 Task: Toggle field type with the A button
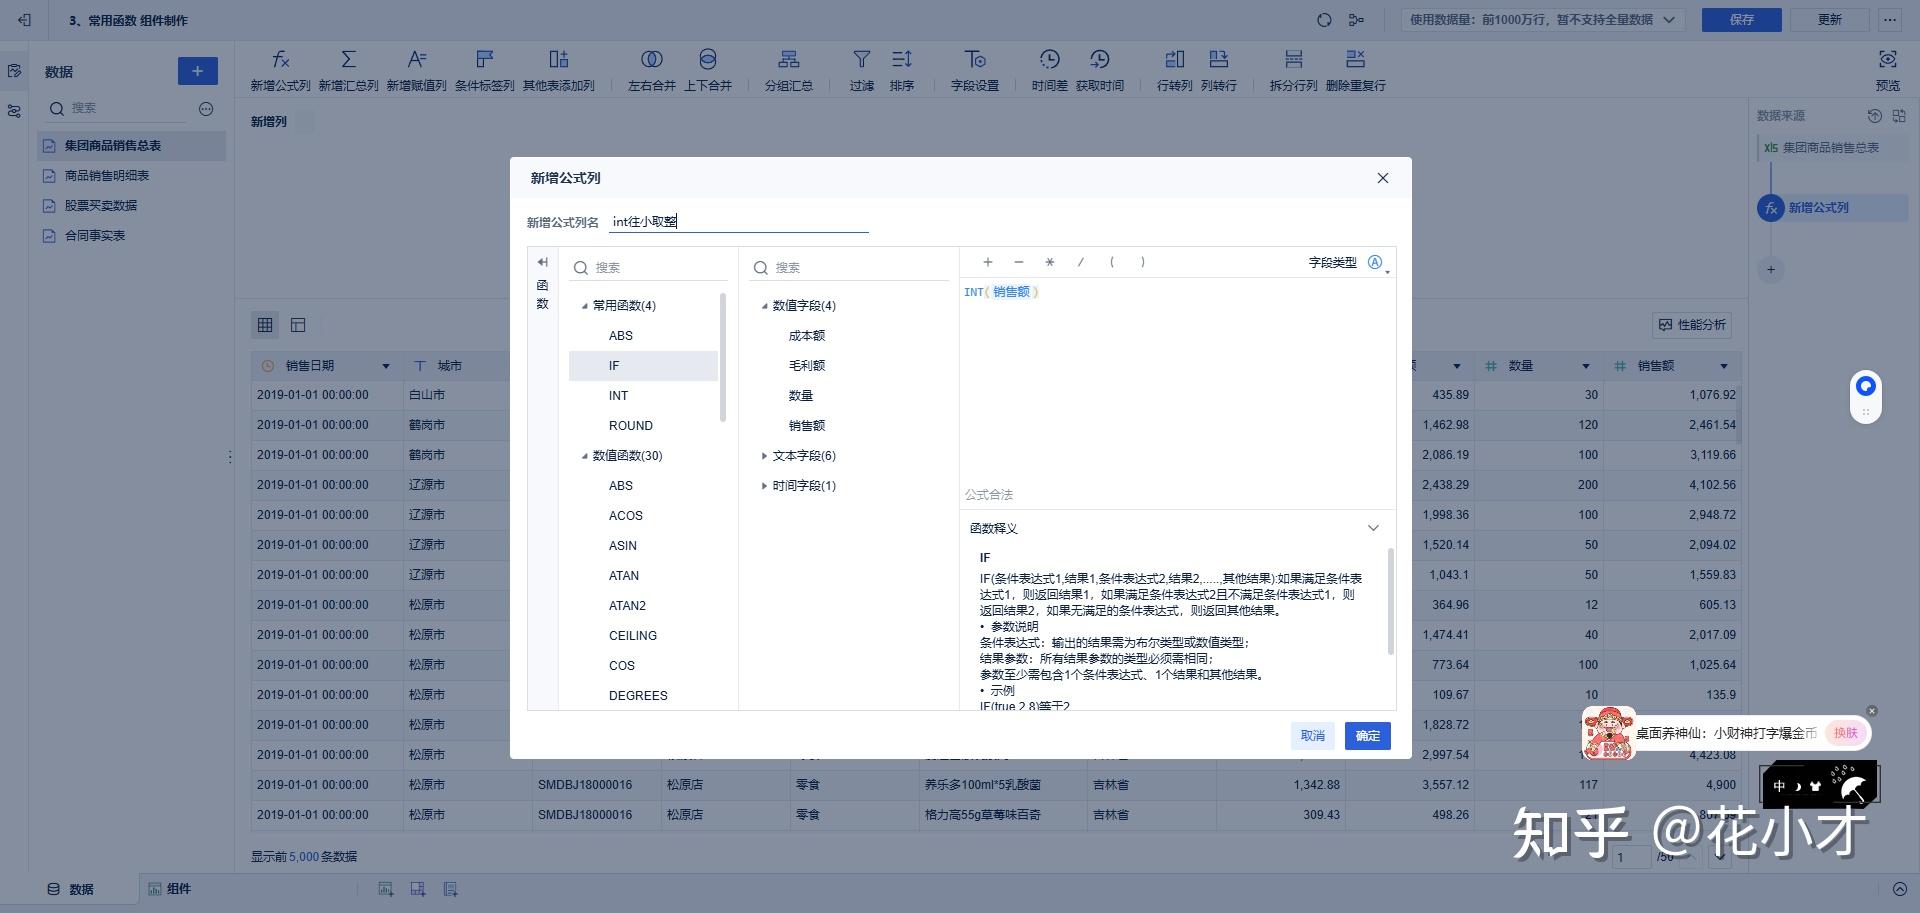(x=1375, y=261)
